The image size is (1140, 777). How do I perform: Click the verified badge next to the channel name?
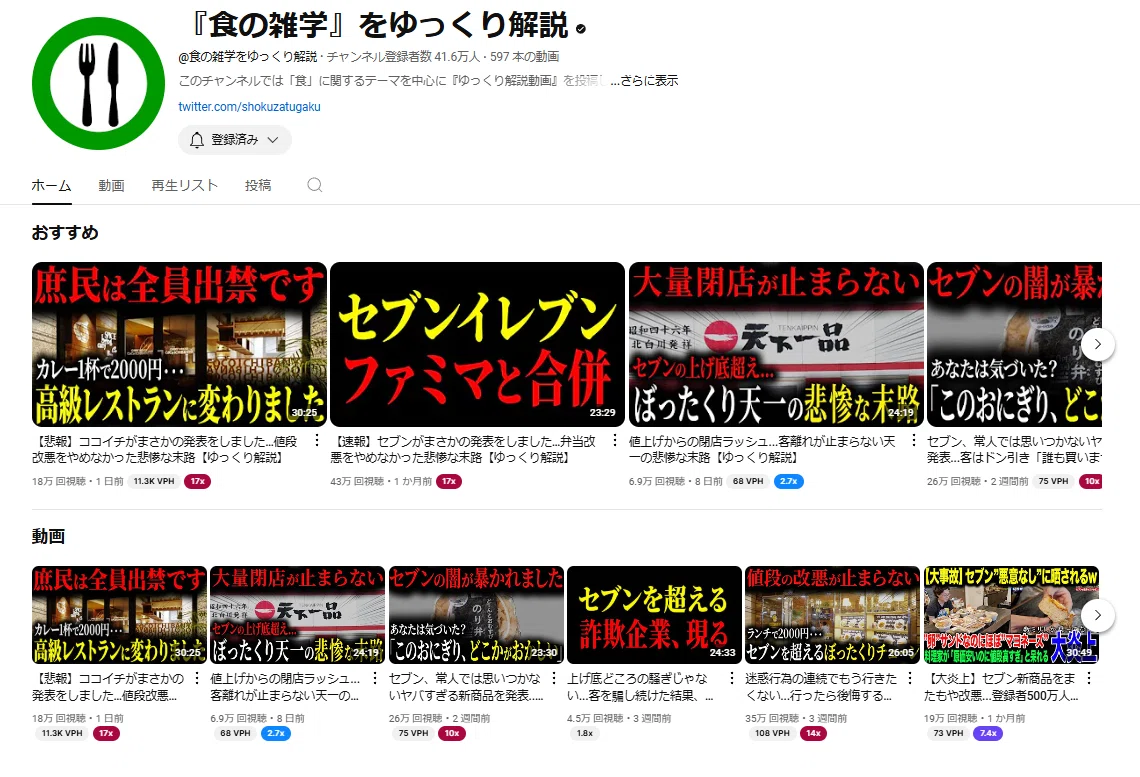pos(581,29)
